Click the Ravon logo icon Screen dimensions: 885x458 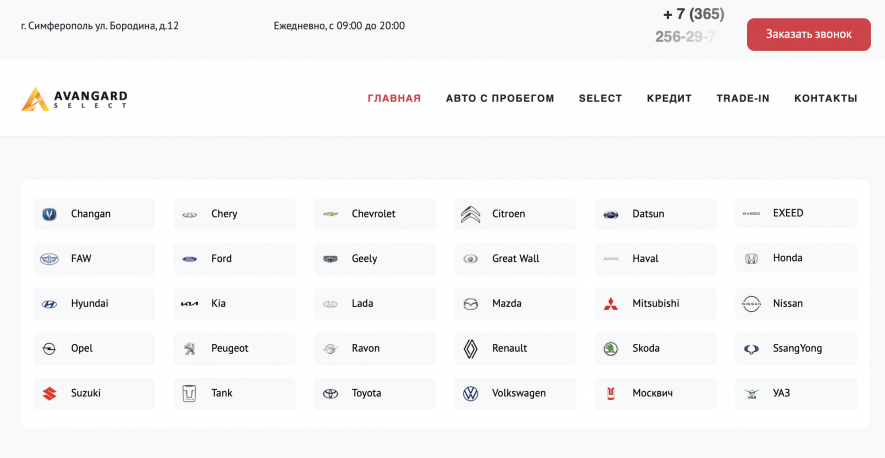point(330,349)
